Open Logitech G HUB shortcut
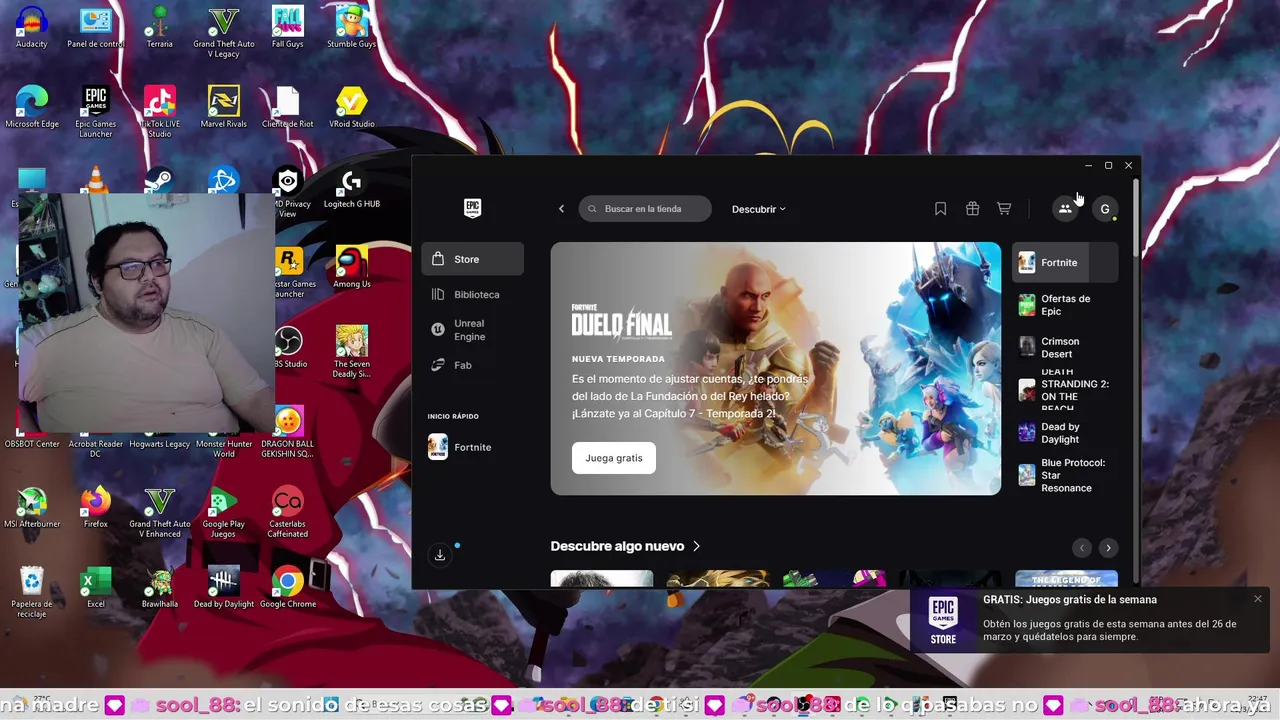 [351, 188]
